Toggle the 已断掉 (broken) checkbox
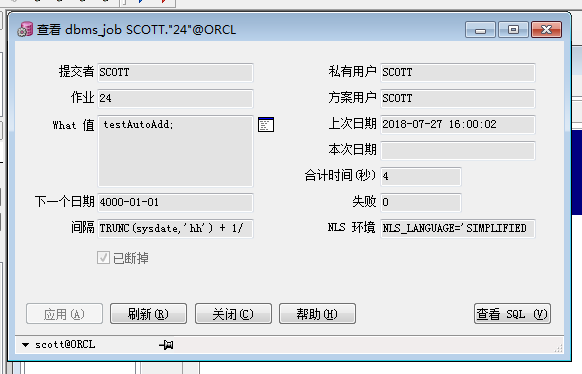The height and width of the screenshot is (374, 582). [103, 257]
